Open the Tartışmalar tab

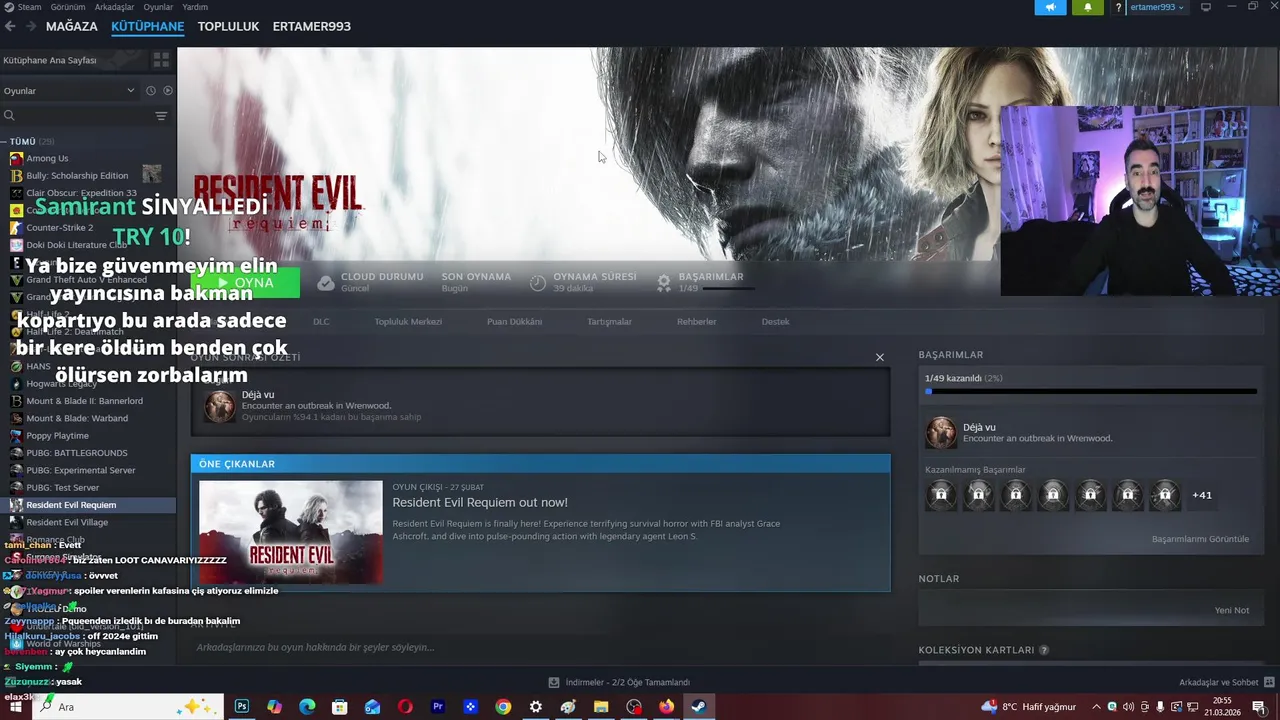tap(609, 322)
